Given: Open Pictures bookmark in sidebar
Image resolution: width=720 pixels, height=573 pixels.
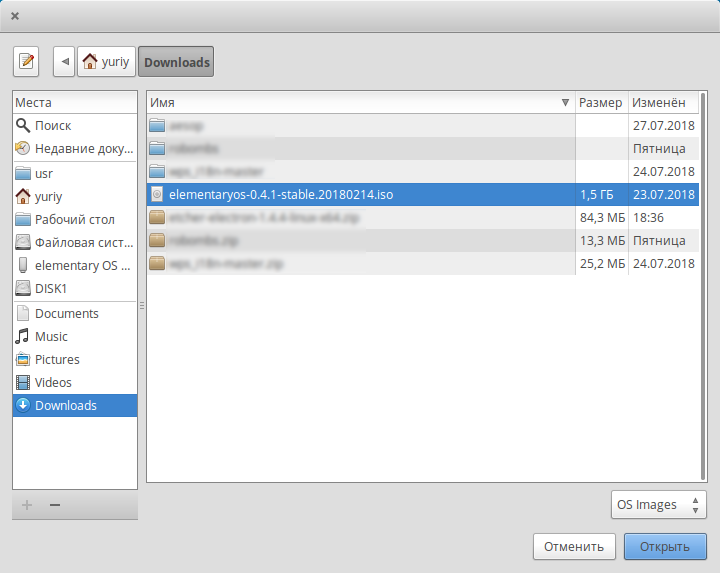Looking at the screenshot, I should click(75, 360).
